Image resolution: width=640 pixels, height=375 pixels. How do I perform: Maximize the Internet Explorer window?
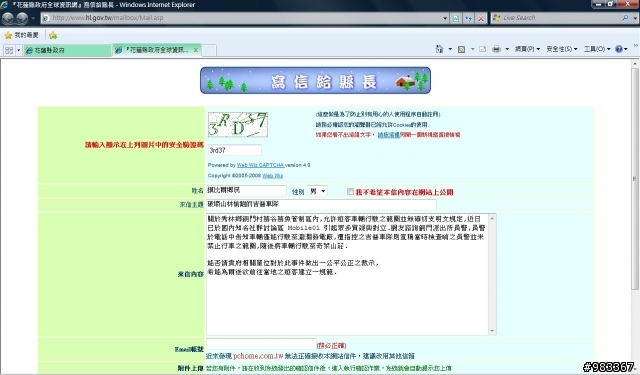pos(611,4)
